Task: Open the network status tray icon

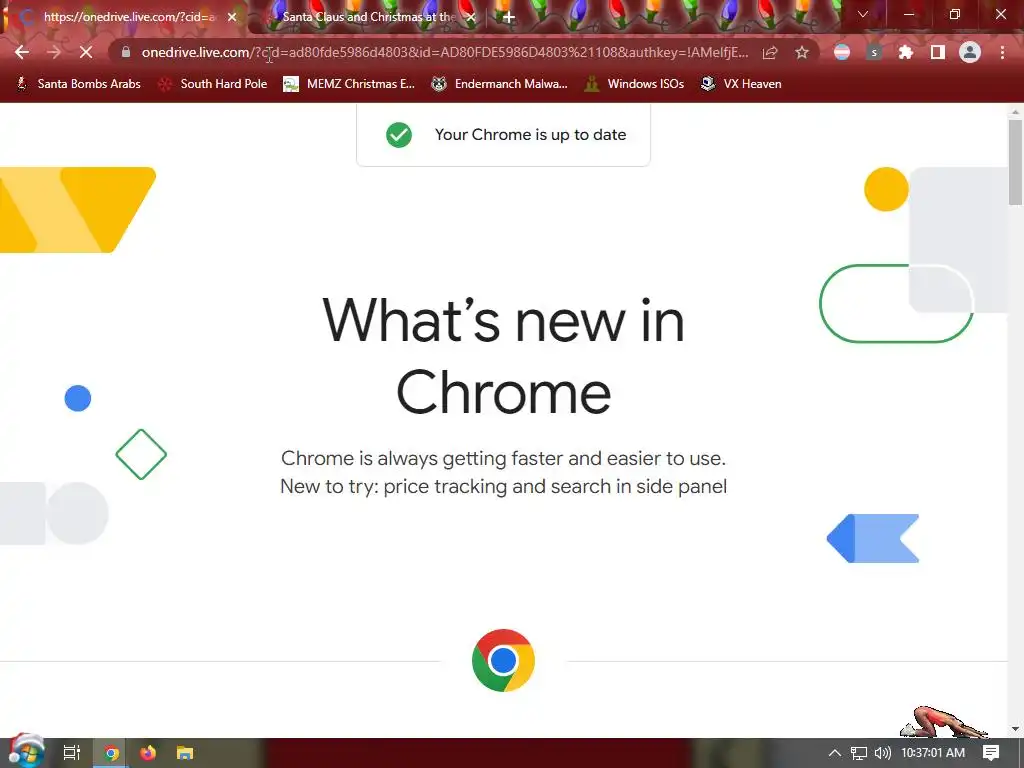Action: click(x=859, y=753)
